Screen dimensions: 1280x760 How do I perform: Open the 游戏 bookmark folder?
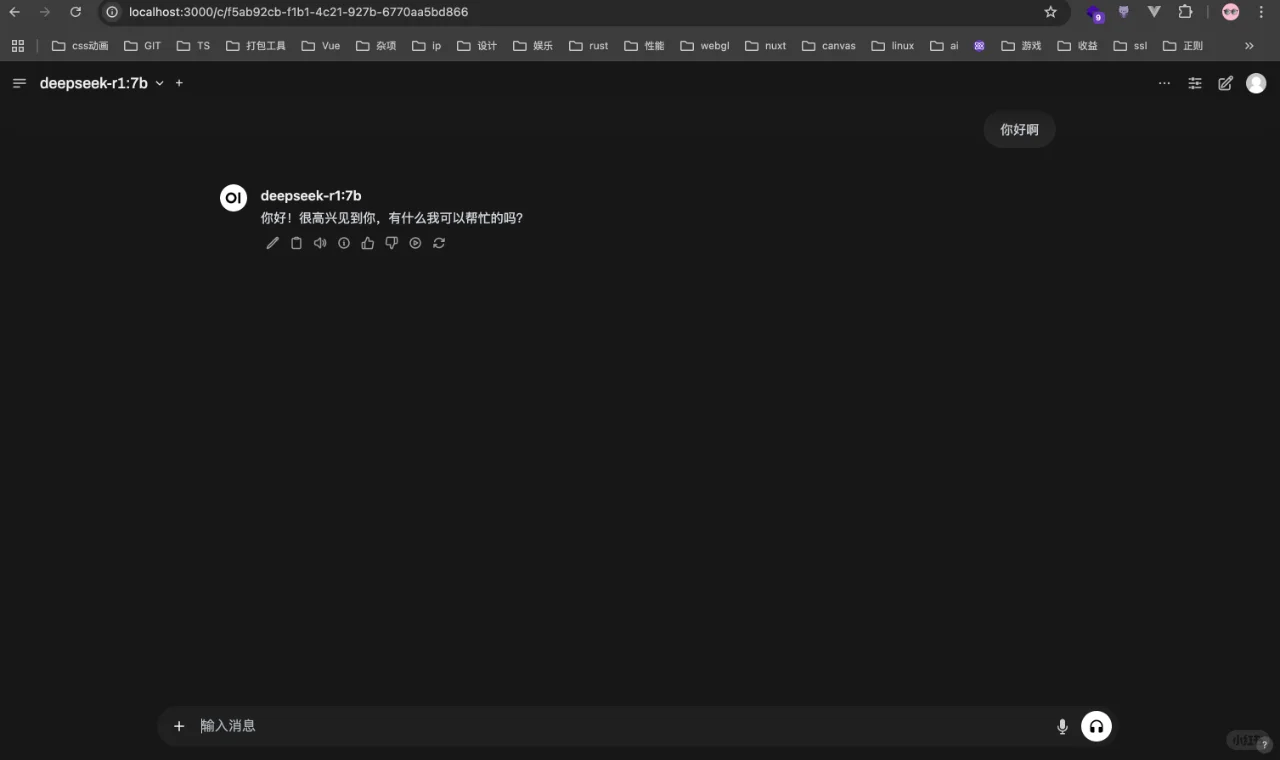pyautogui.click(x=1021, y=46)
